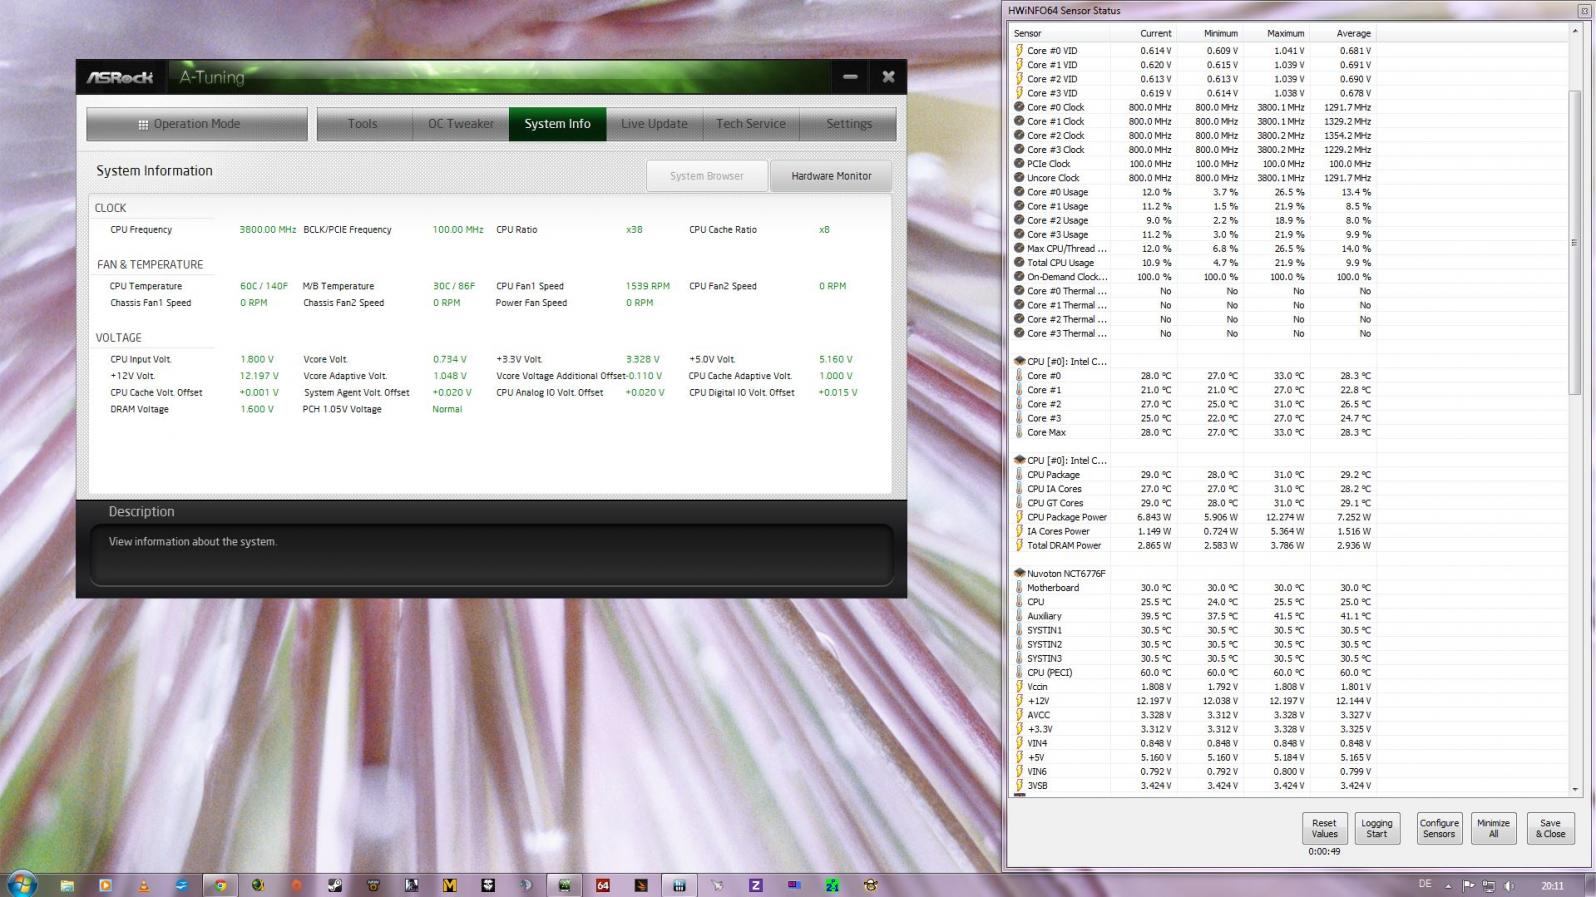Open Operation Mode in A-Tuning
The width and height of the screenshot is (1596, 897).
pyautogui.click(x=197, y=124)
